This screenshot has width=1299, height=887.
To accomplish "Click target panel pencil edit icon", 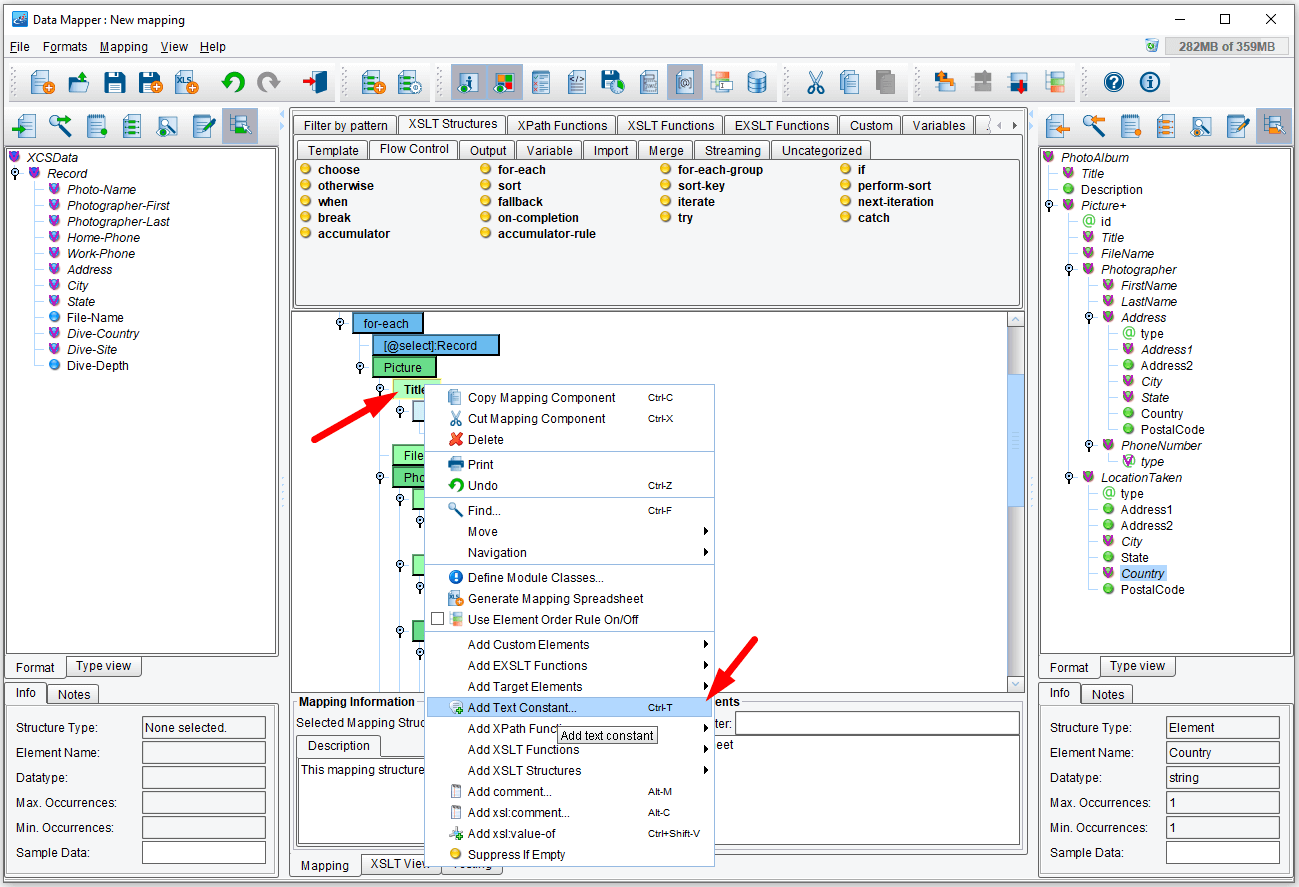I will (1238, 126).
